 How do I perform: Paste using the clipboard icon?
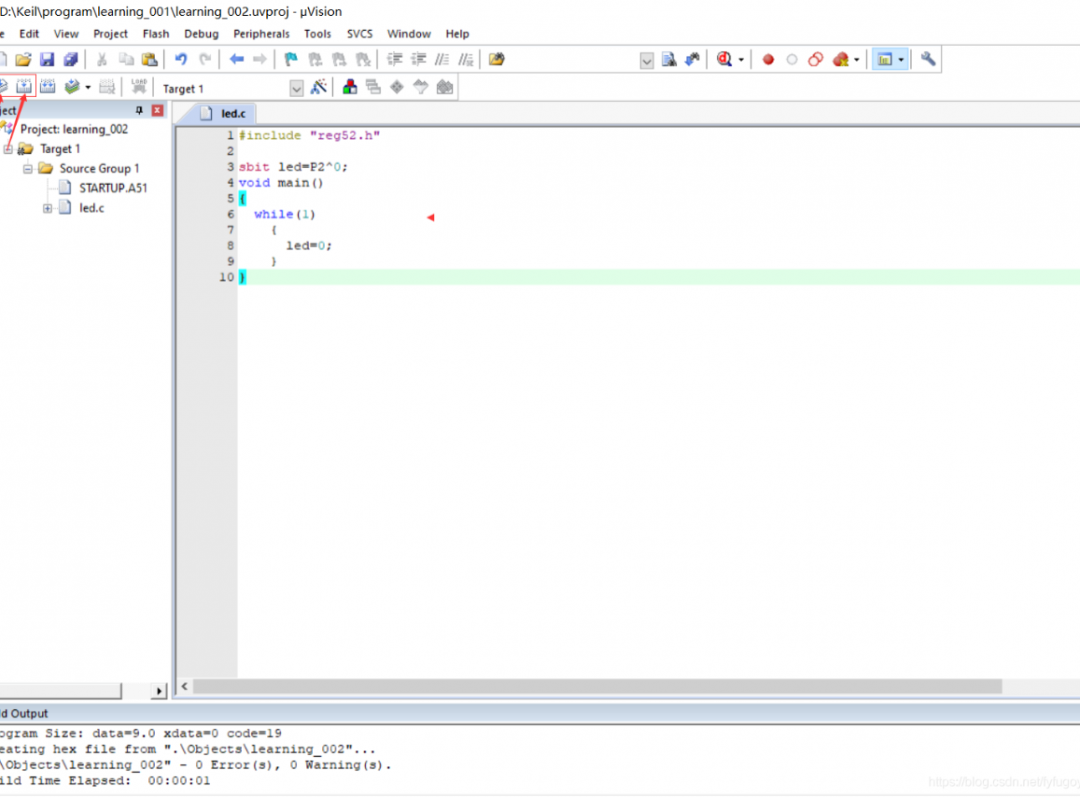coord(149,59)
